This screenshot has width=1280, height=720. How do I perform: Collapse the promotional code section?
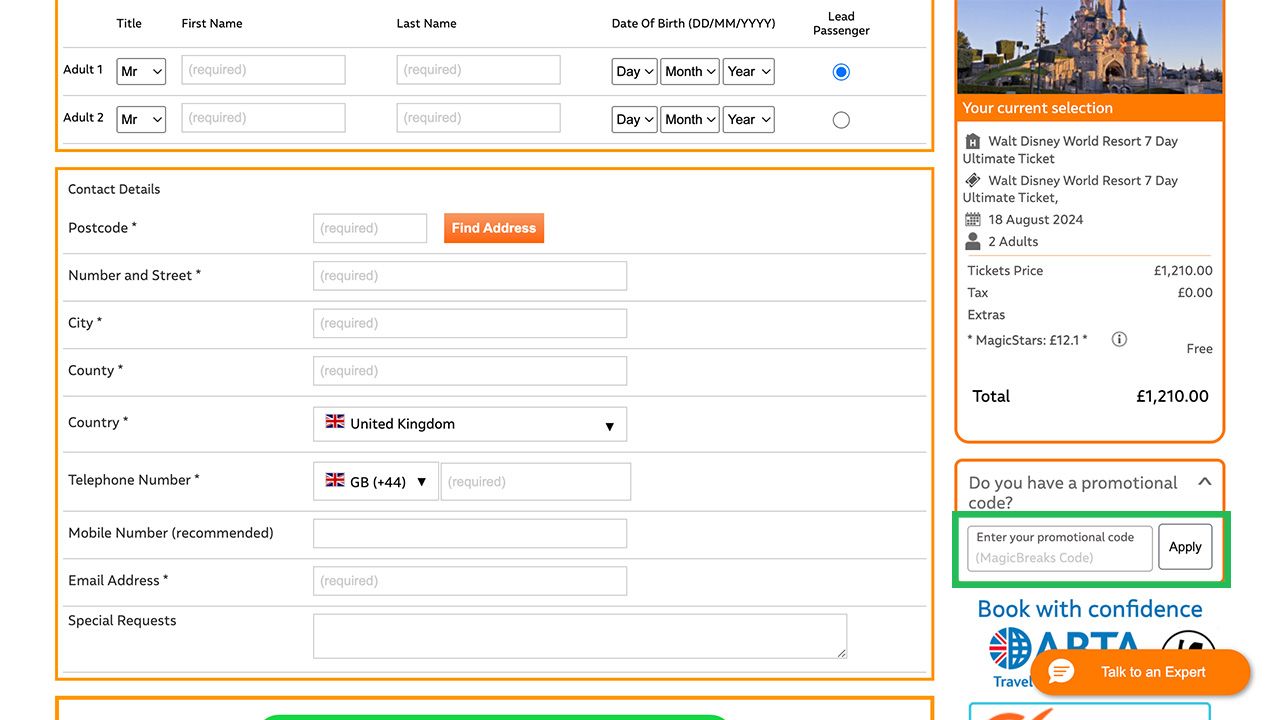pyautogui.click(x=1205, y=482)
